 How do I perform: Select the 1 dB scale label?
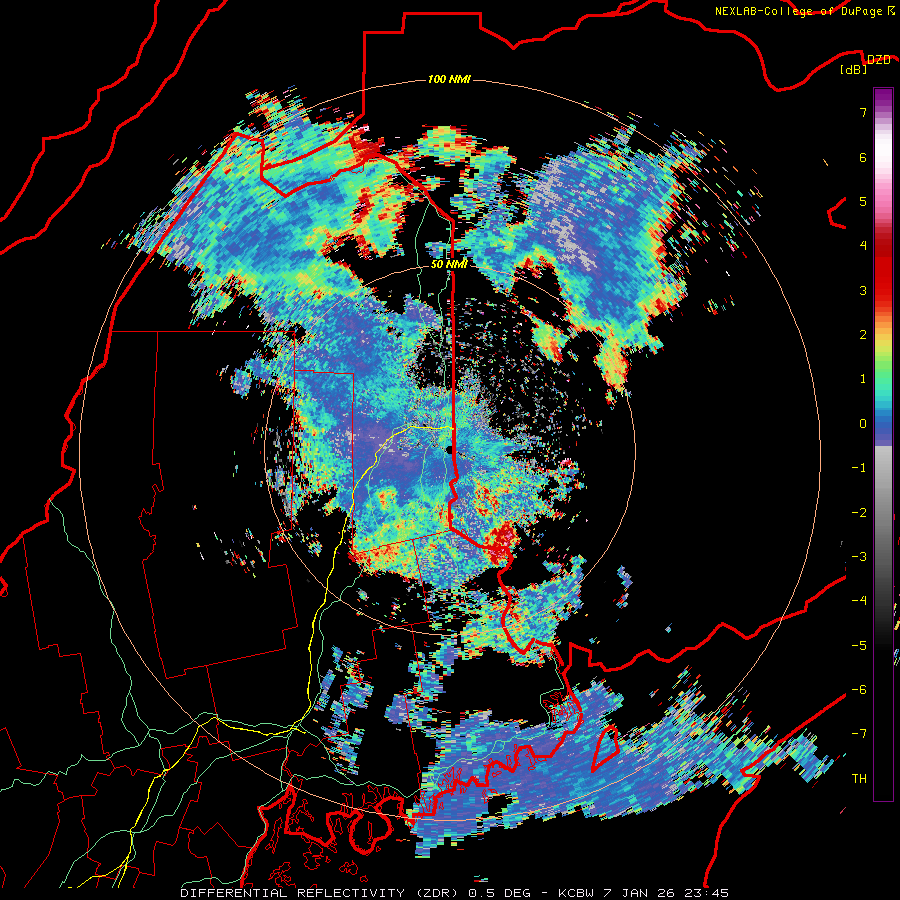[x=863, y=379]
